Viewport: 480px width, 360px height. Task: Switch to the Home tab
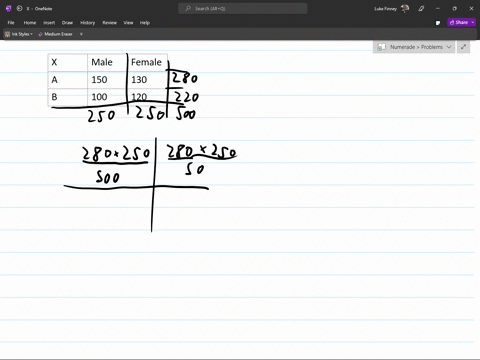[x=30, y=23]
